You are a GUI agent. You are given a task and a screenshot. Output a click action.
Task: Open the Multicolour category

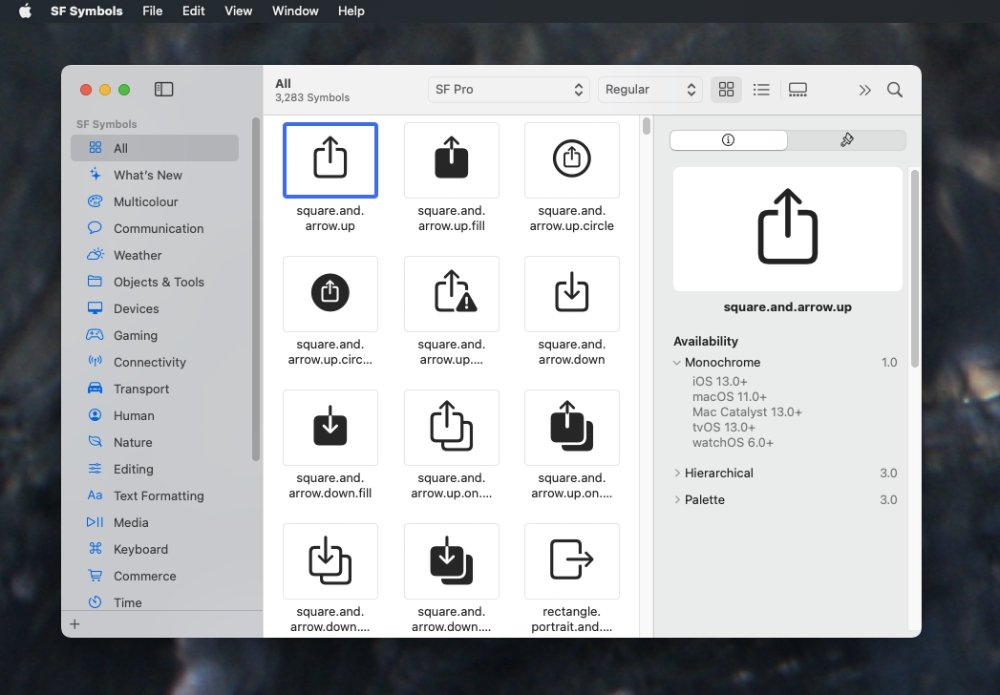155,201
